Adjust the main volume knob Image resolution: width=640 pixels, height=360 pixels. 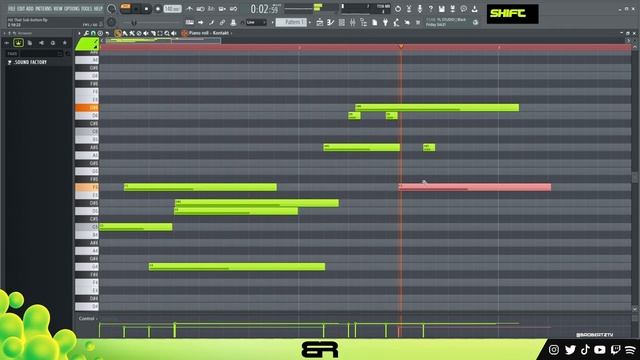[x=111, y=9]
